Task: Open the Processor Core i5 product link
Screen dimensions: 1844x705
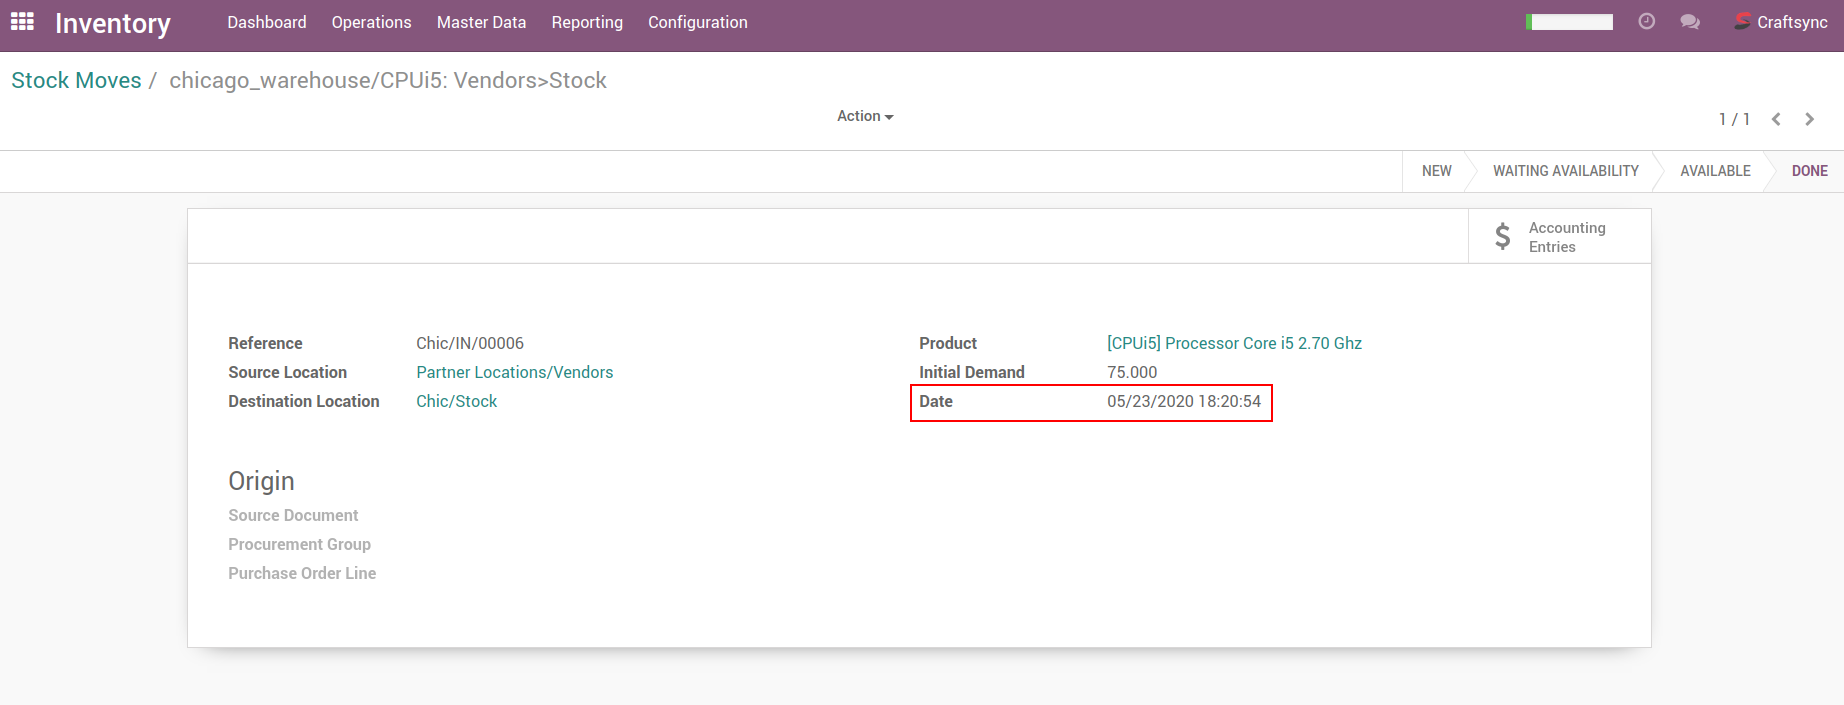Action: [x=1234, y=343]
